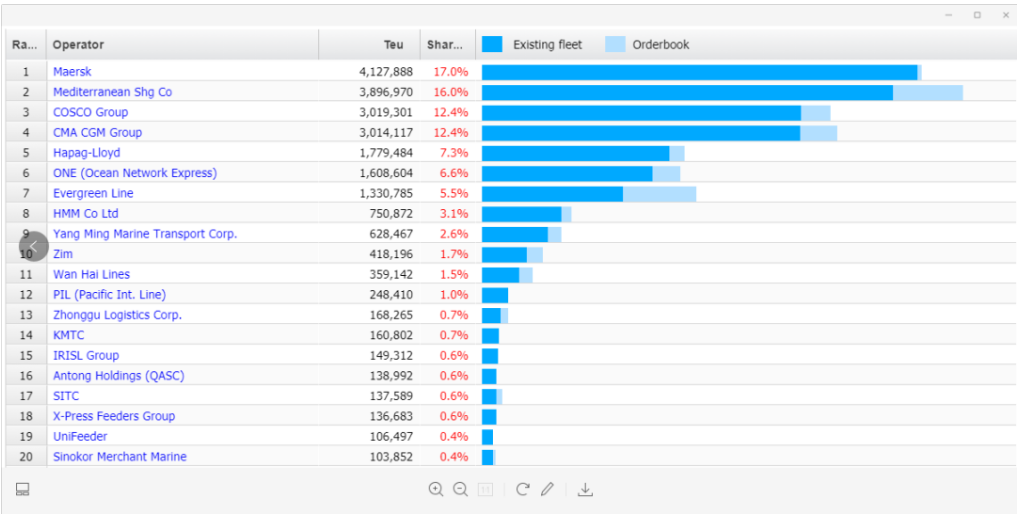Image resolution: width=1021 pixels, height=517 pixels.
Task: Select the Teu value 4,127,888
Action: pos(385,72)
